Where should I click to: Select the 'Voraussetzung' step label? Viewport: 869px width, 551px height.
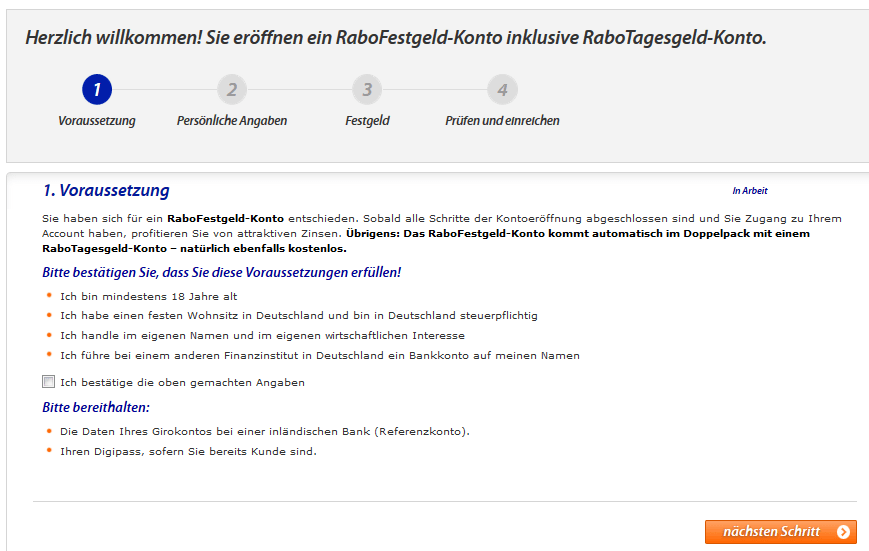[97, 121]
